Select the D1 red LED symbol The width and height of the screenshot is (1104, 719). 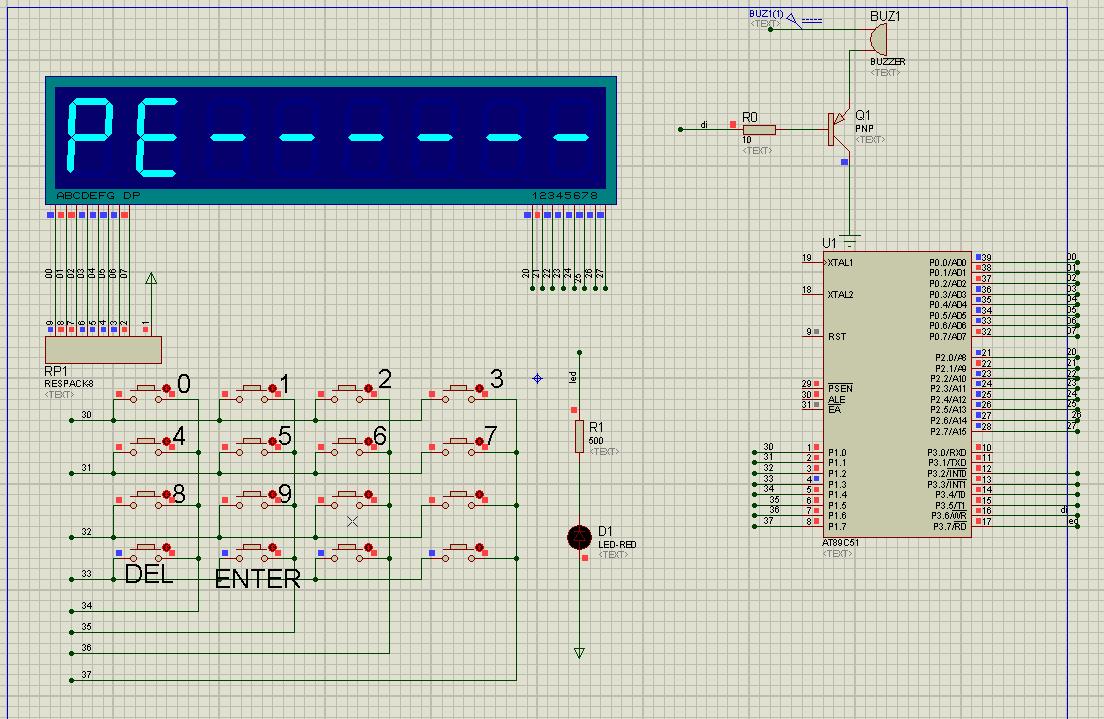click(579, 538)
